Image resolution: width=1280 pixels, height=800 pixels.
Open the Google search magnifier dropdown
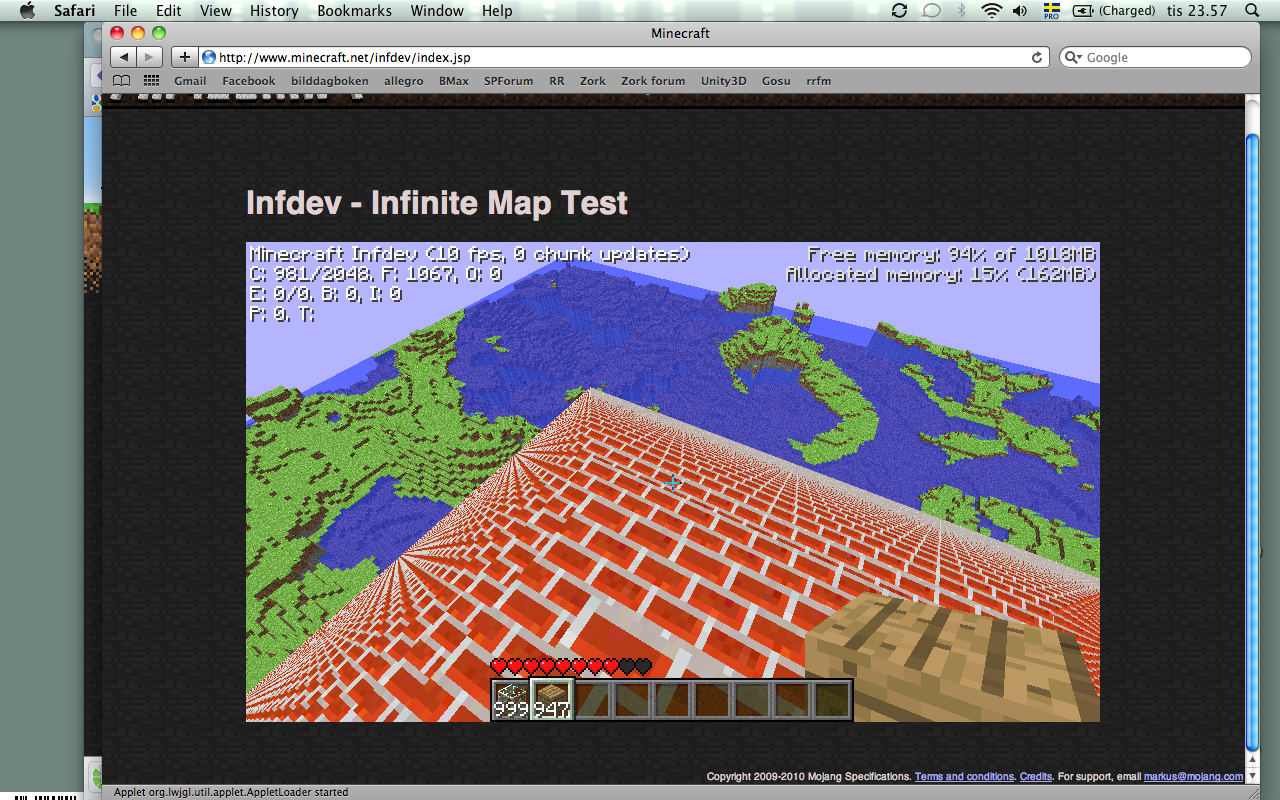click(1074, 58)
